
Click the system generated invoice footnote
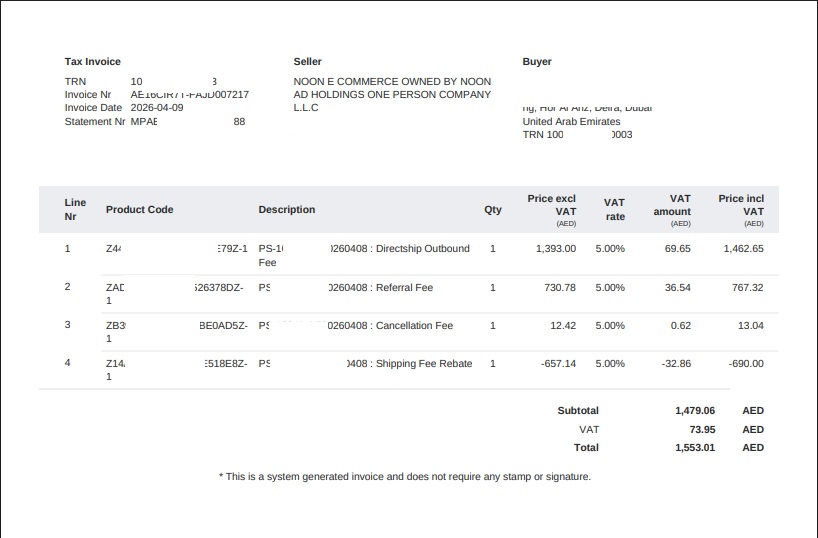click(x=405, y=476)
